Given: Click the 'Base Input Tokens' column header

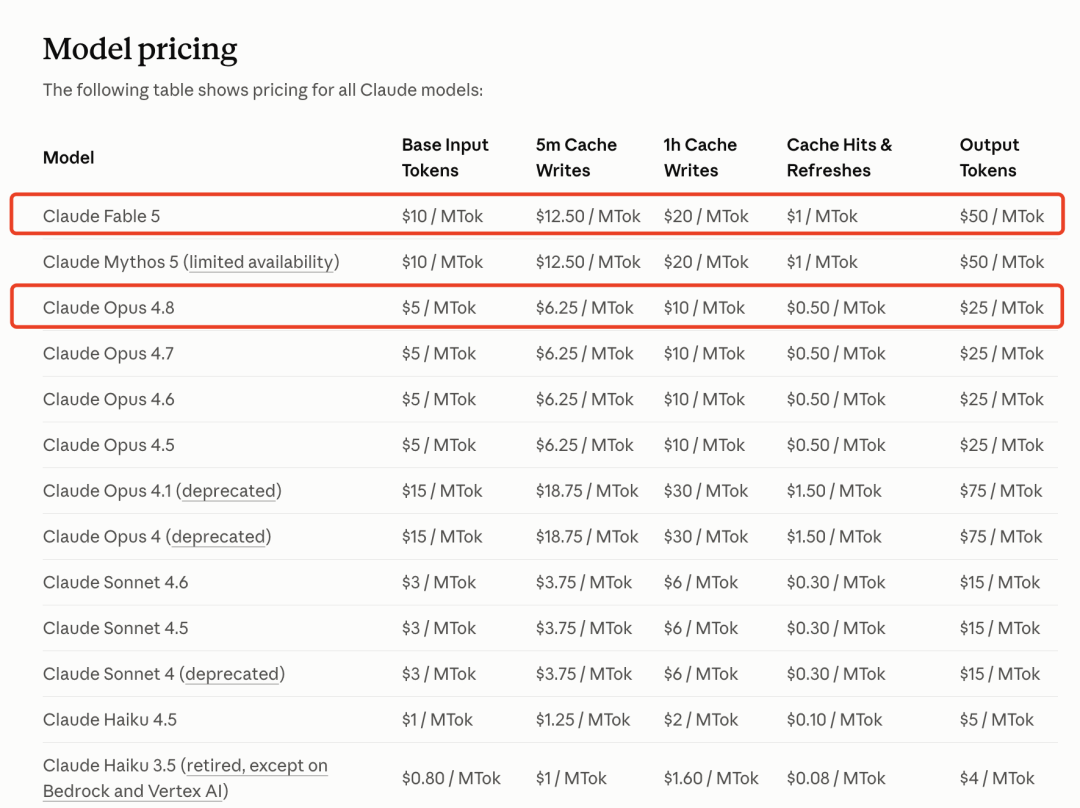Looking at the screenshot, I should (x=445, y=158).
